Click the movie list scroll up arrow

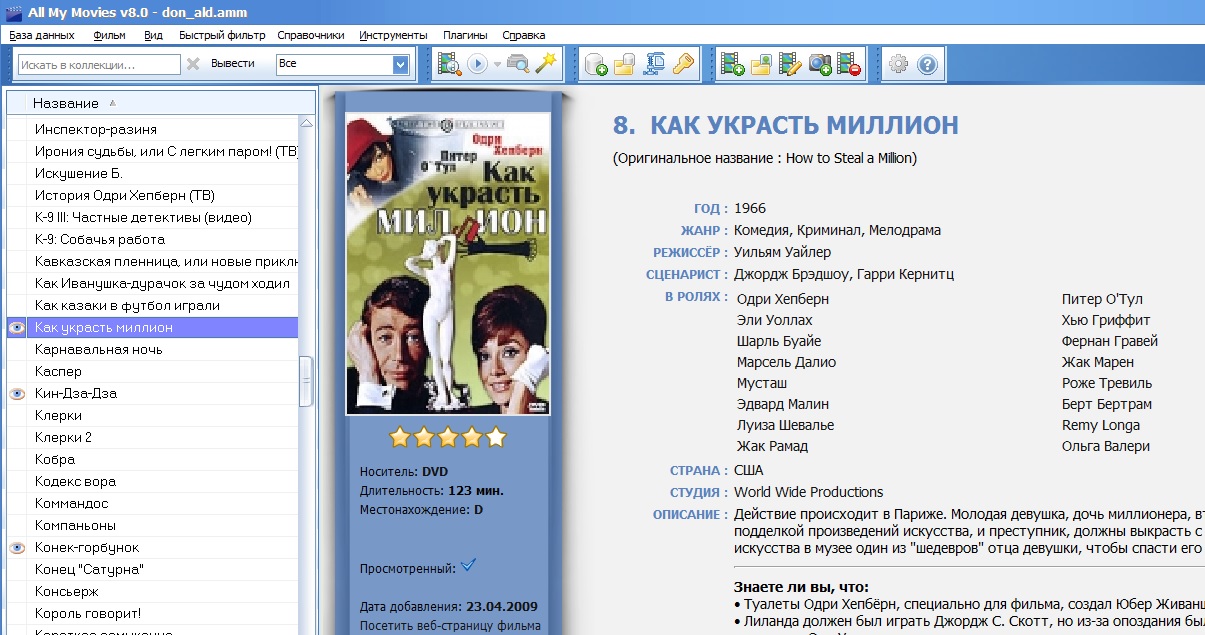tap(307, 123)
